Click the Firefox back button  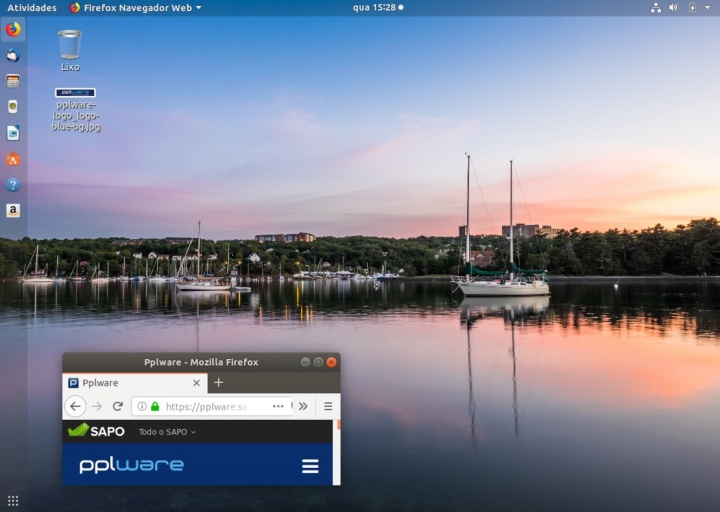point(75,406)
